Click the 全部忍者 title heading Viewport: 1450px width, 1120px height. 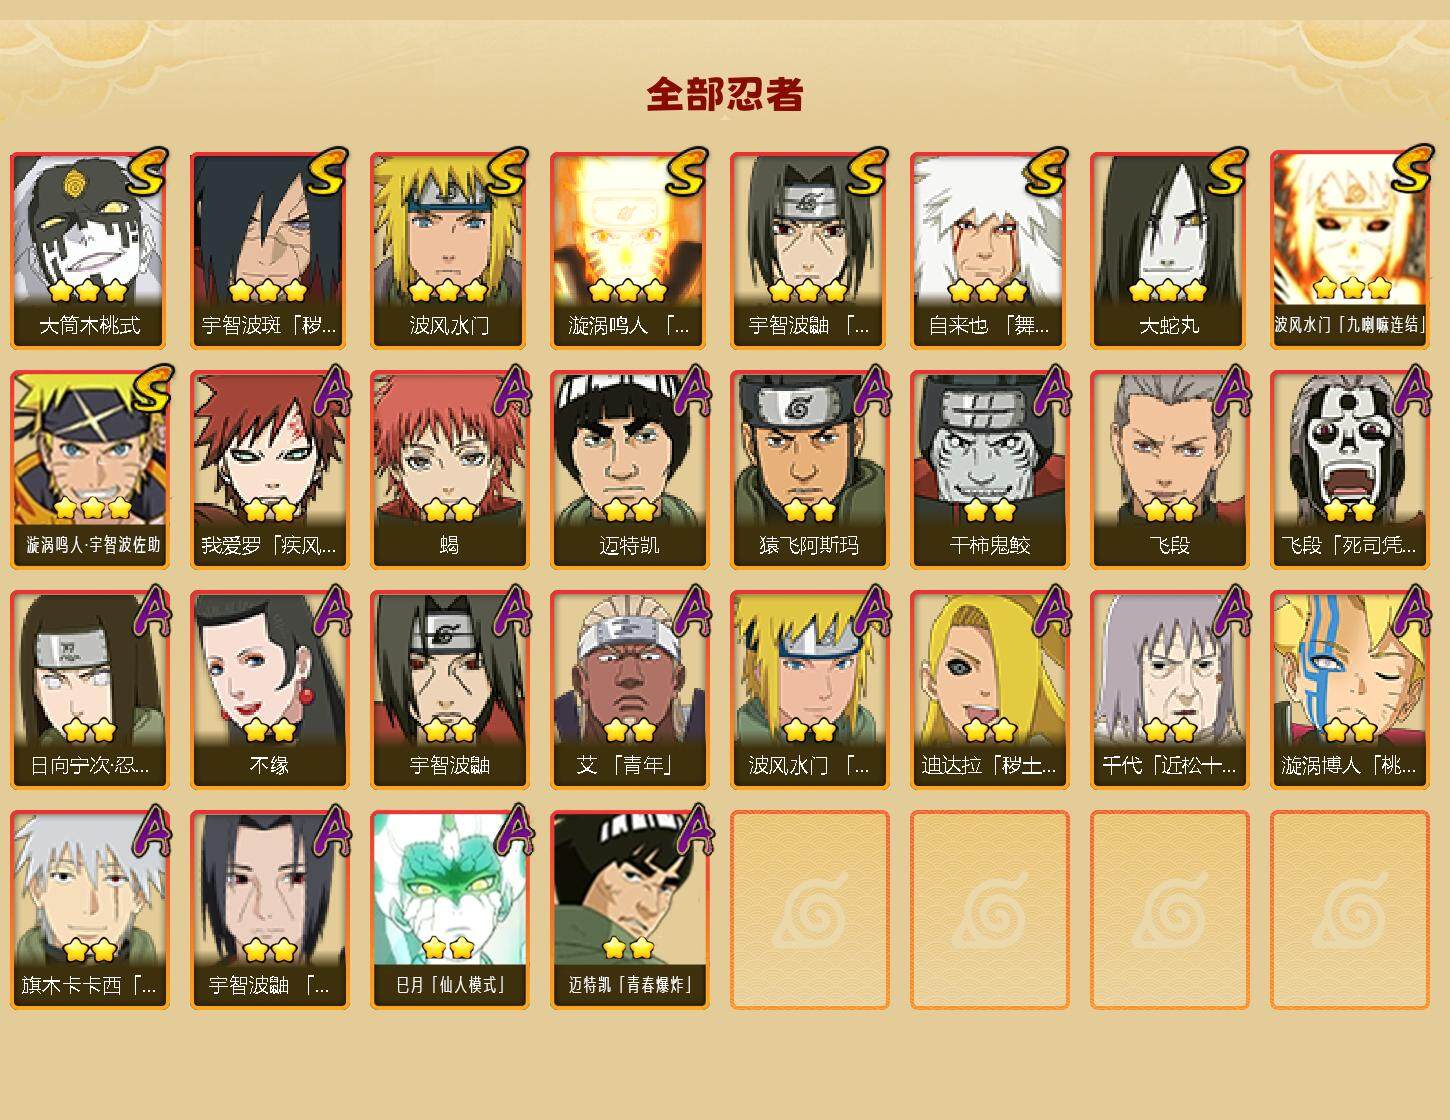pos(725,94)
